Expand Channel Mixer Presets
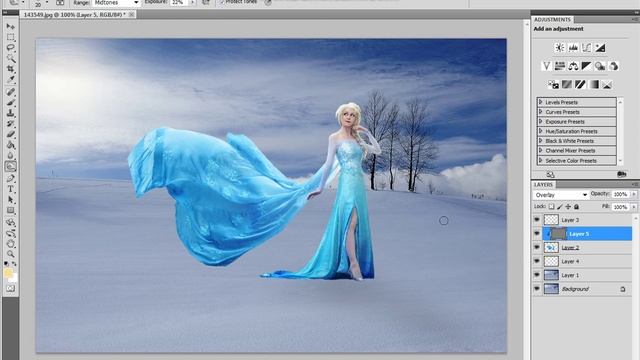Viewport: 640px width, 360px height. (541, 151)
